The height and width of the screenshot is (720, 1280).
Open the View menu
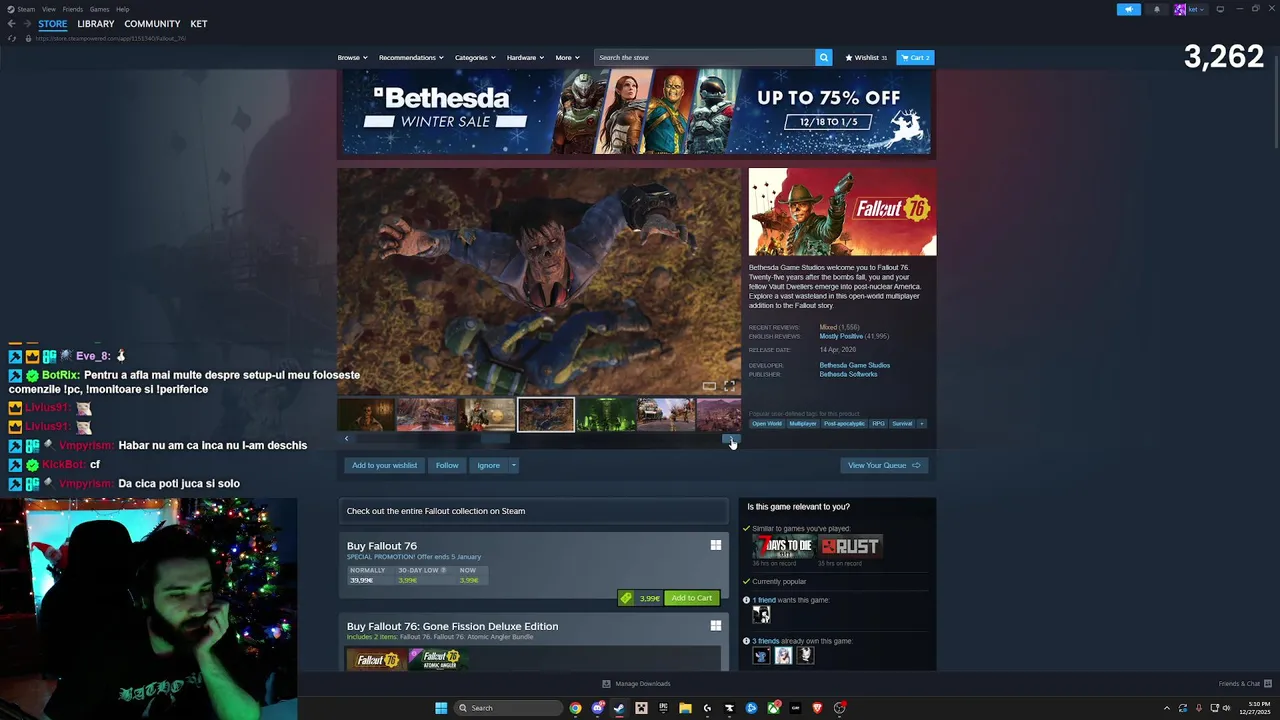(x=48, y=9)
